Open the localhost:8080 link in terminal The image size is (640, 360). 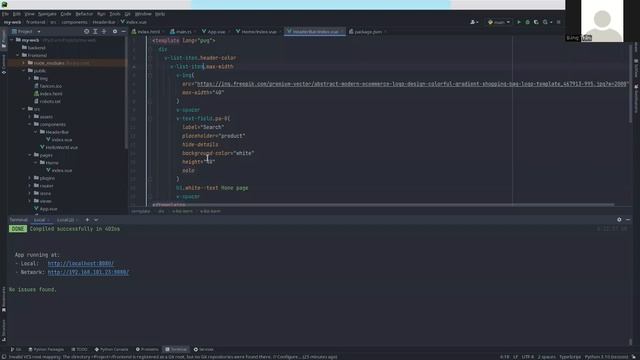(80, 264)
